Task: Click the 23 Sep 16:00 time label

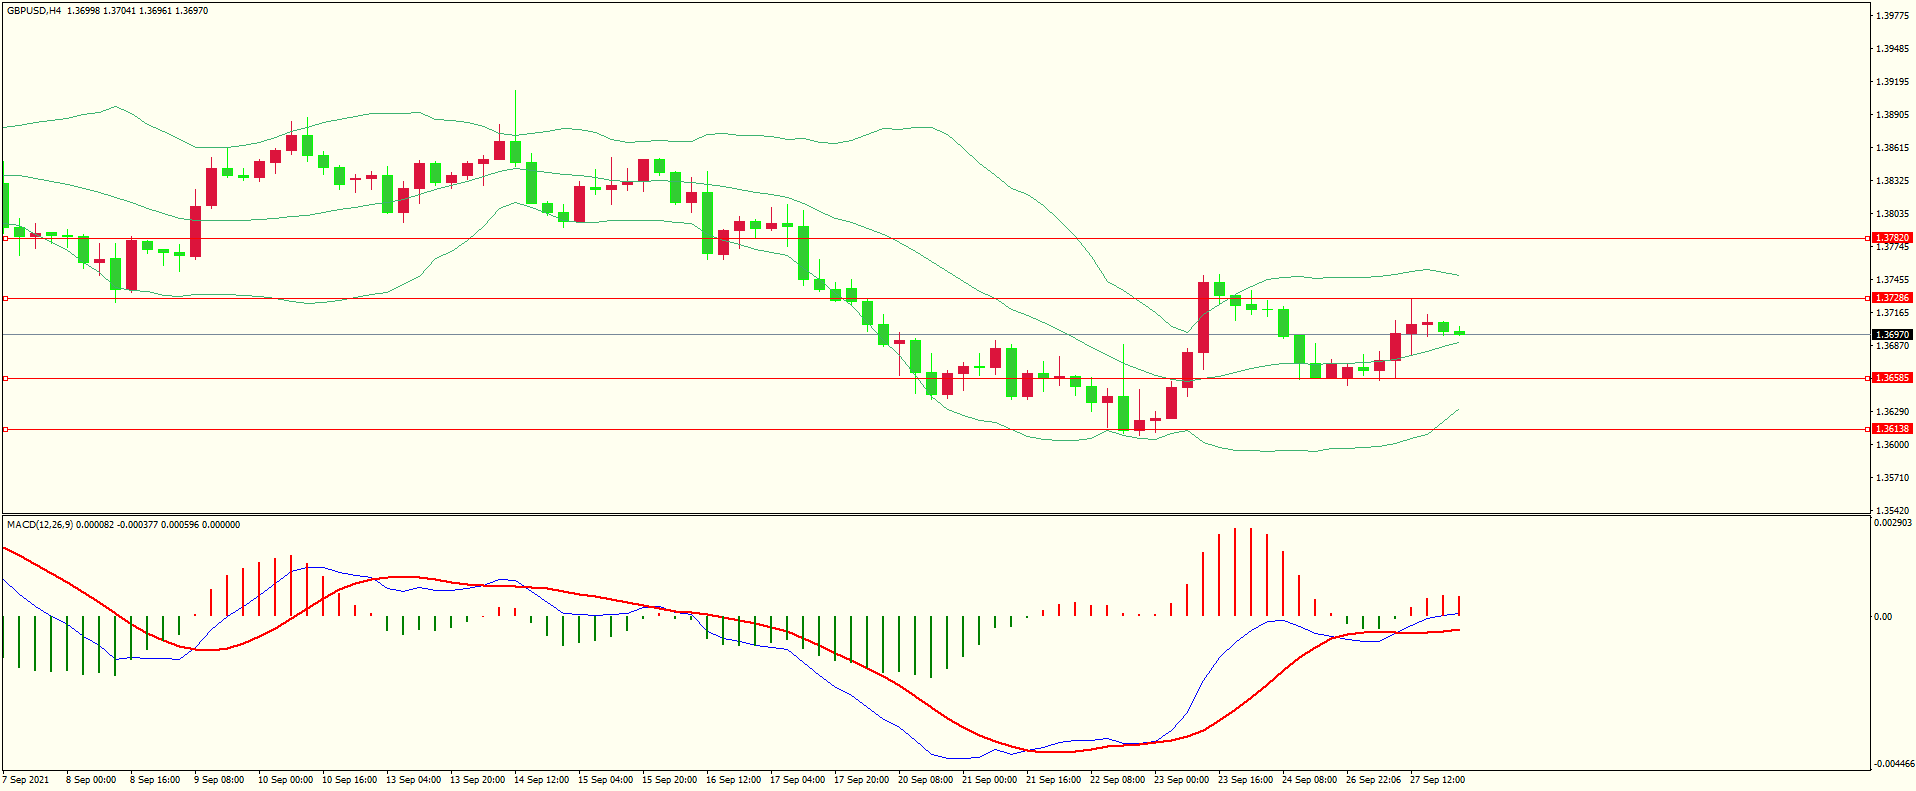Action: 1245,780
